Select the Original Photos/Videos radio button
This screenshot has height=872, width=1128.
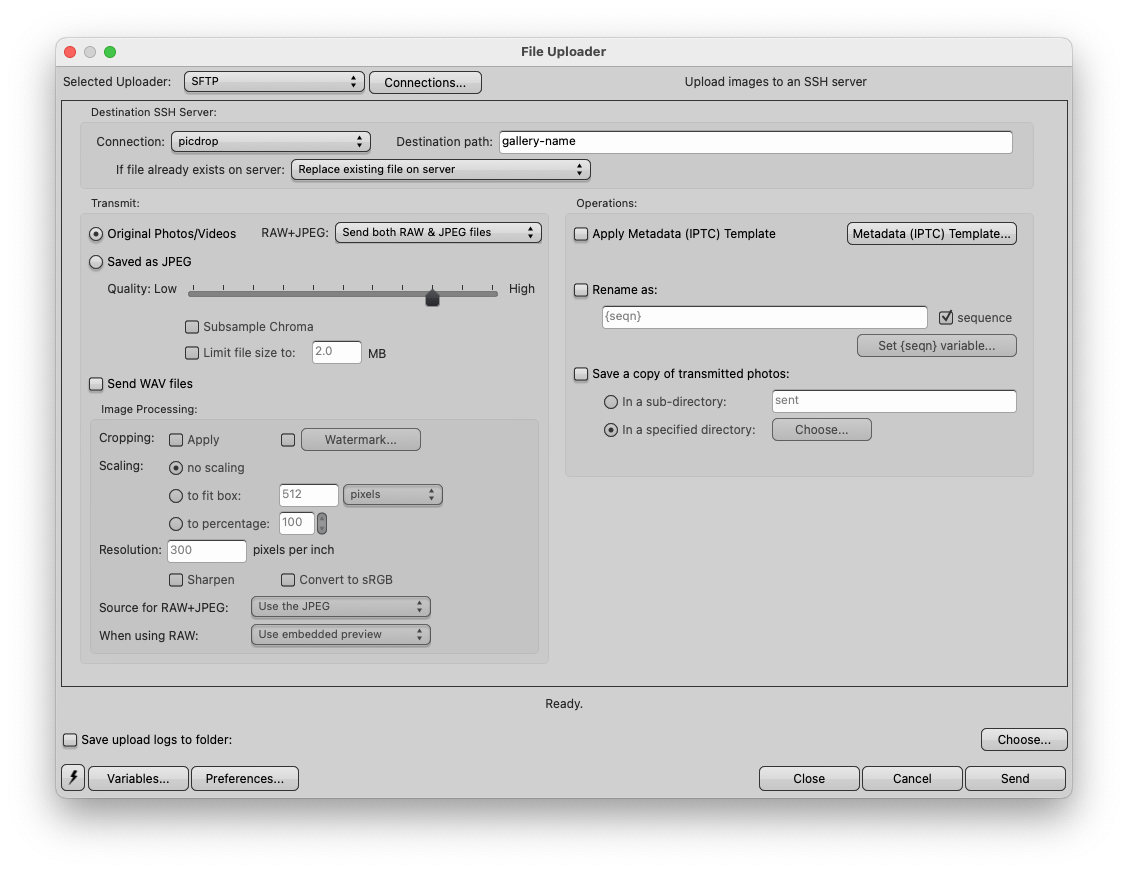click(x=96, y=234)
